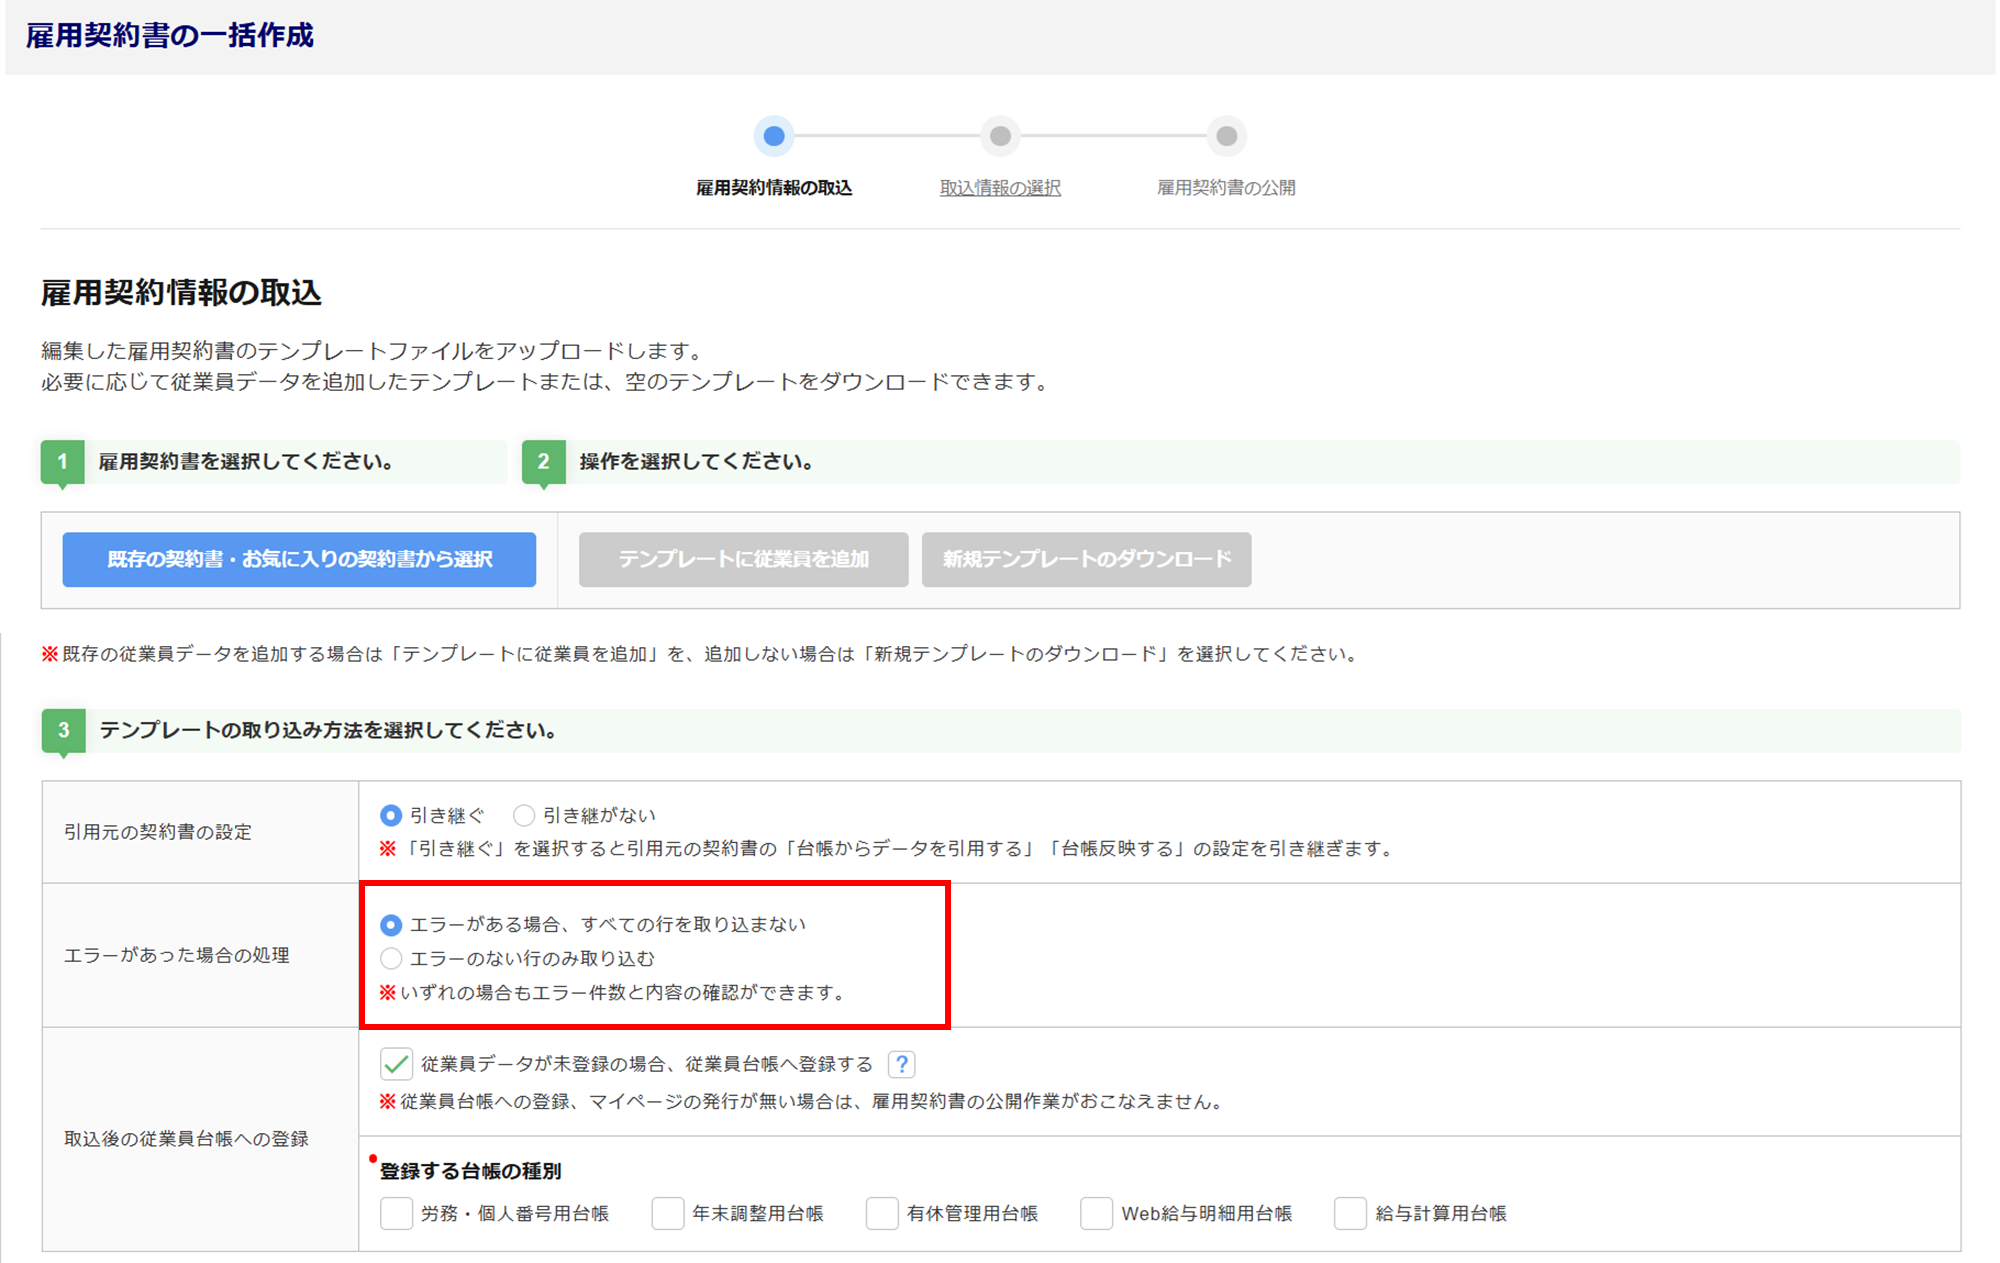This screenshot has width=2000, height=1263.
Task: Enable 給与計算用台帳 checkbox
Action: 1350,1213
